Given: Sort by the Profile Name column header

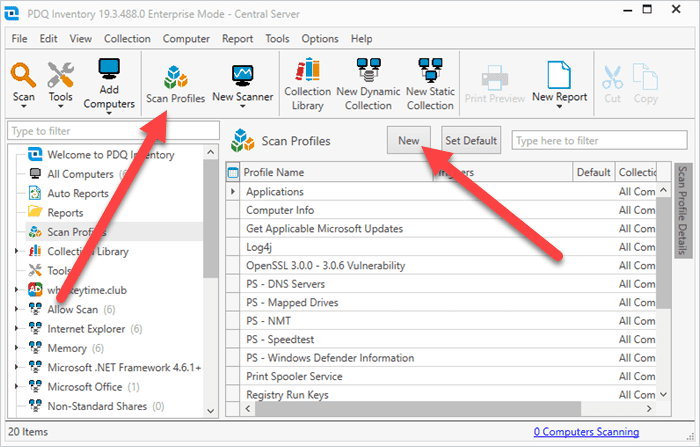Looking at the screenshot, I should 337,172.
